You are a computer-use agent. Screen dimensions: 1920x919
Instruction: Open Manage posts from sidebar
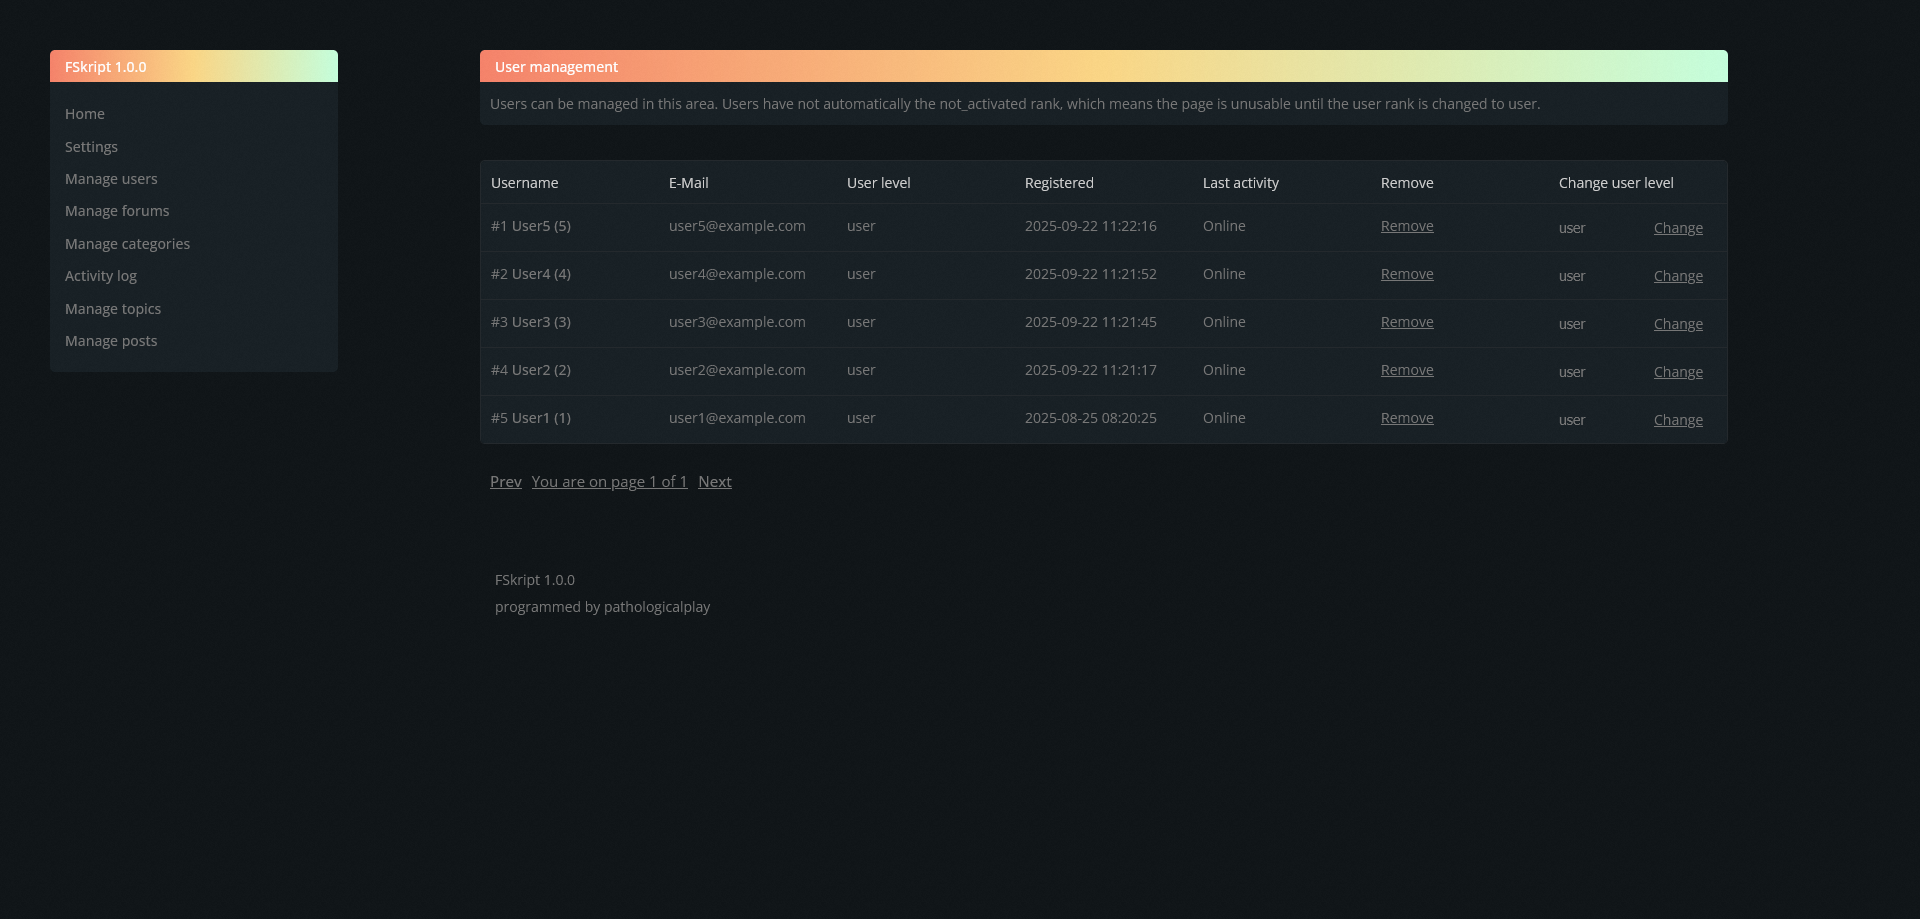tap(111, 341)
